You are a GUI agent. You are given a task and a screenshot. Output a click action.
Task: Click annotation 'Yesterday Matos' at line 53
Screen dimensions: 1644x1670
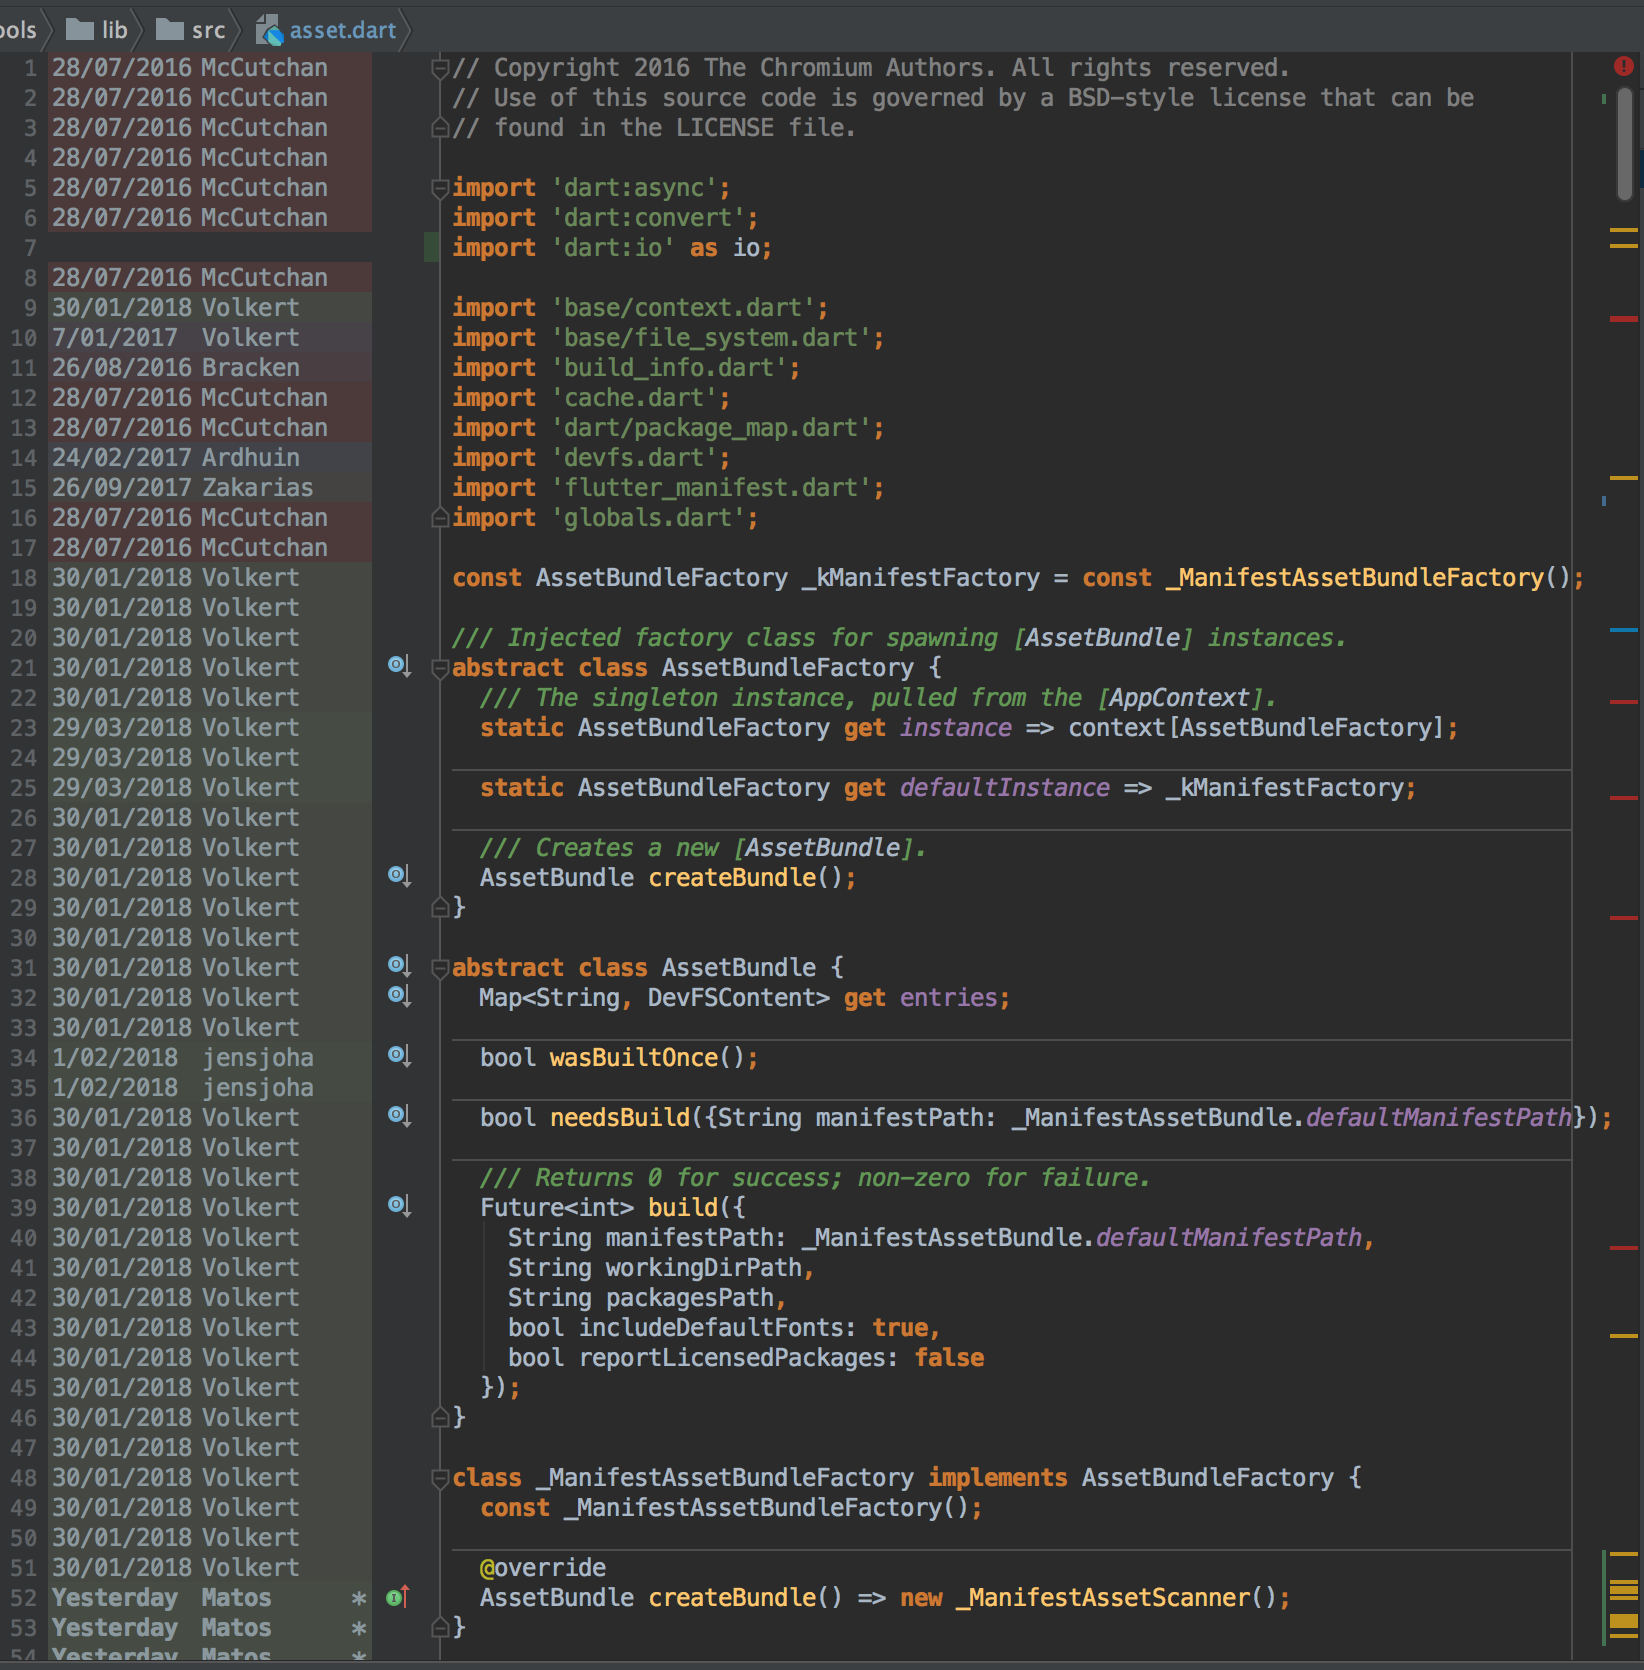coord(162,1627)
